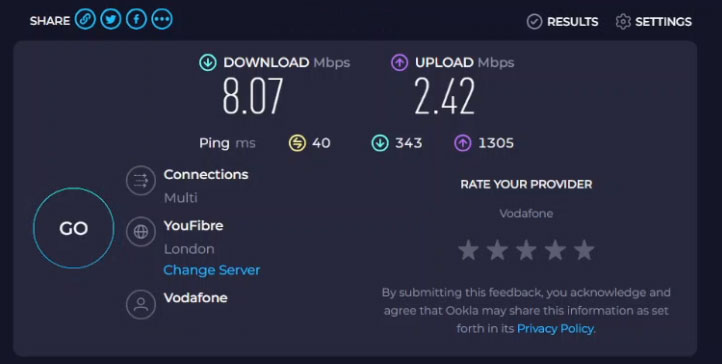Open the RESULTS menu item
Viewport: 722px width, 364px height.
pyautogui.click(x=572, y=22)
